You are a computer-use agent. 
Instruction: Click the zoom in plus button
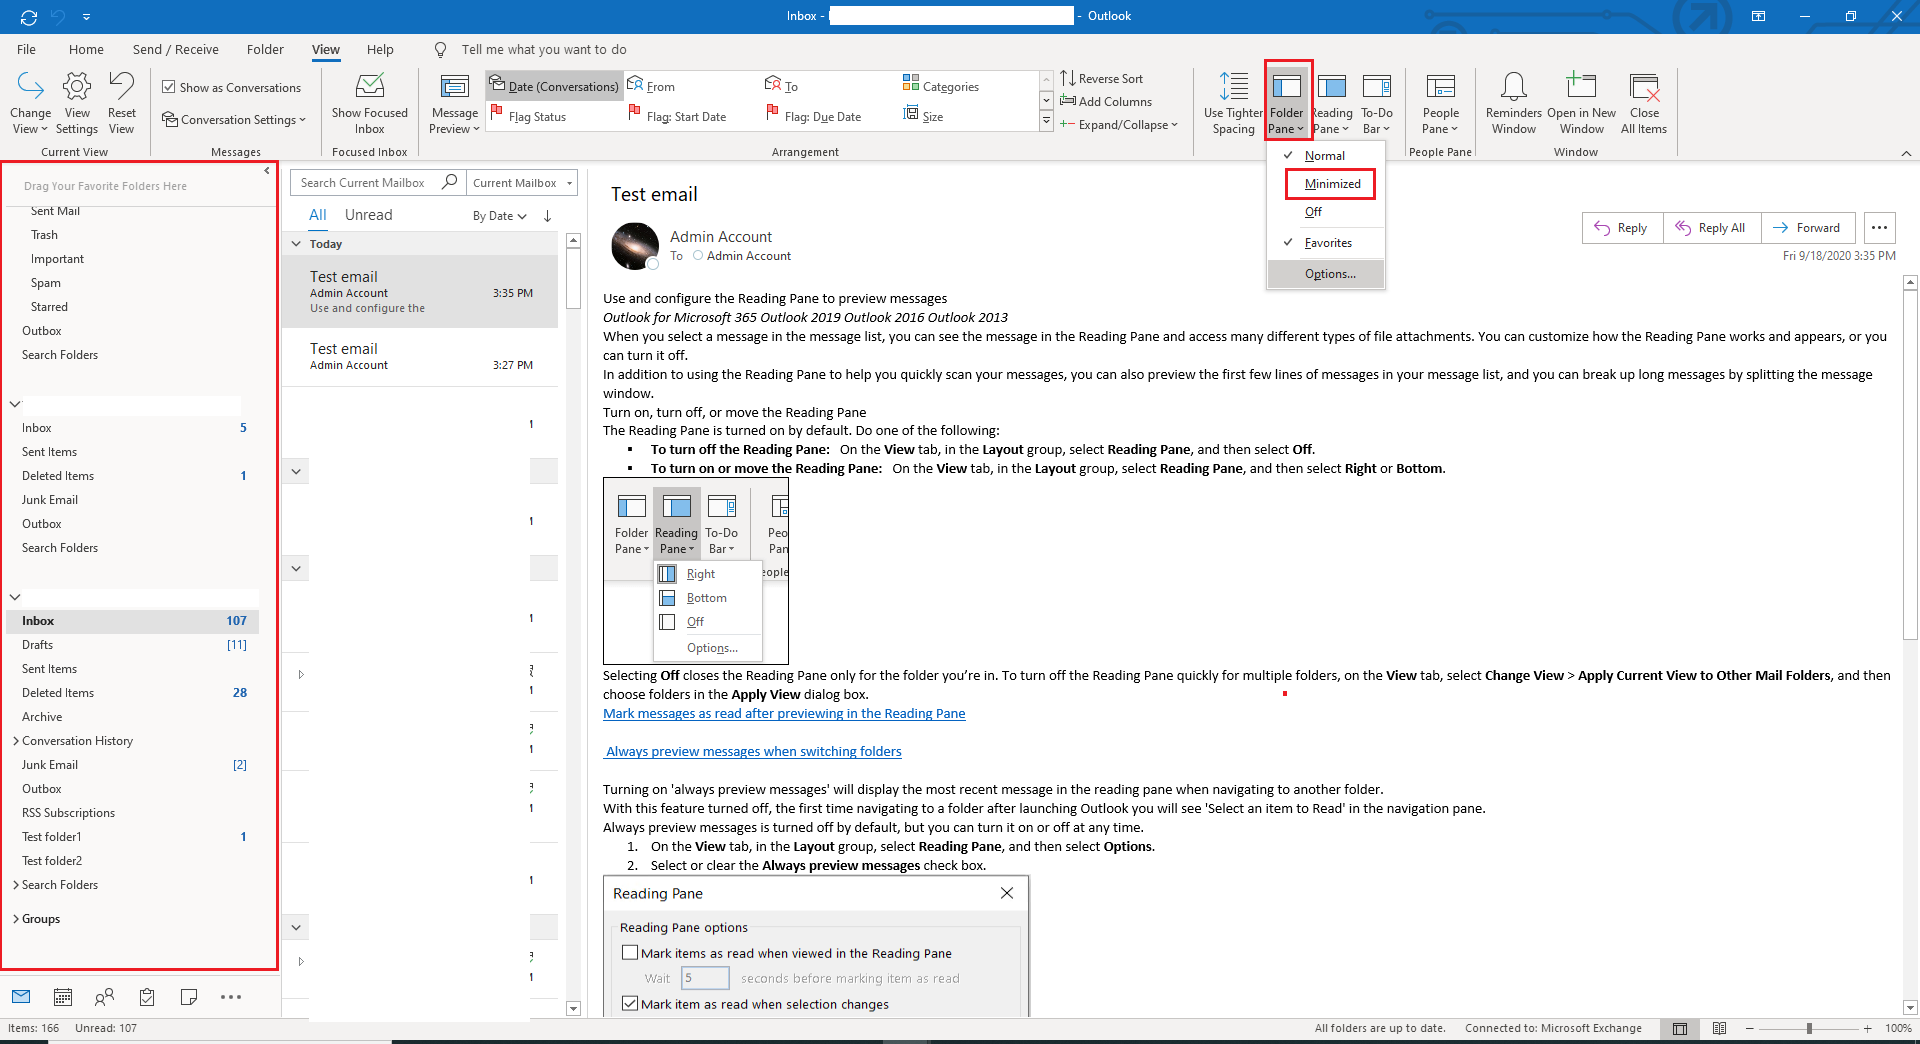coord(1867,1028)
